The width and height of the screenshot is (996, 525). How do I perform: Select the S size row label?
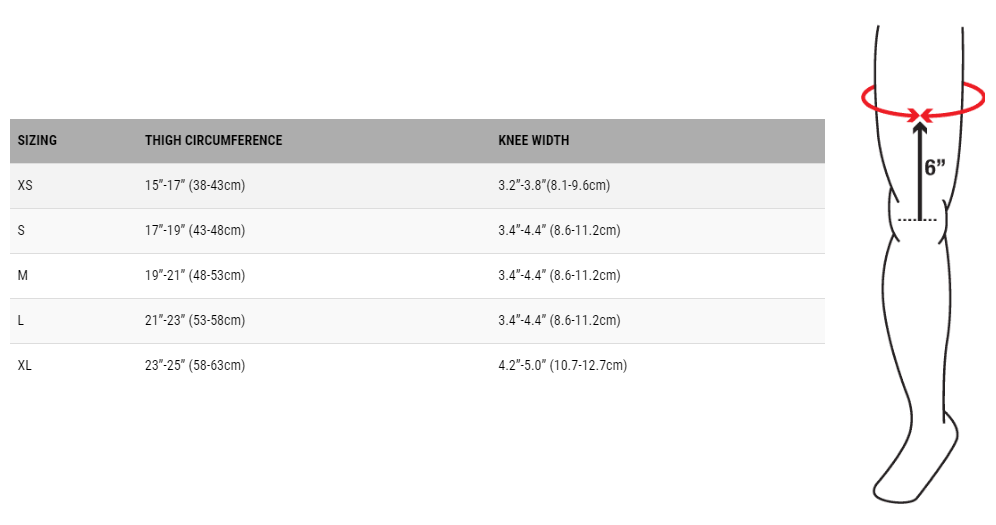tap(22, 231)
